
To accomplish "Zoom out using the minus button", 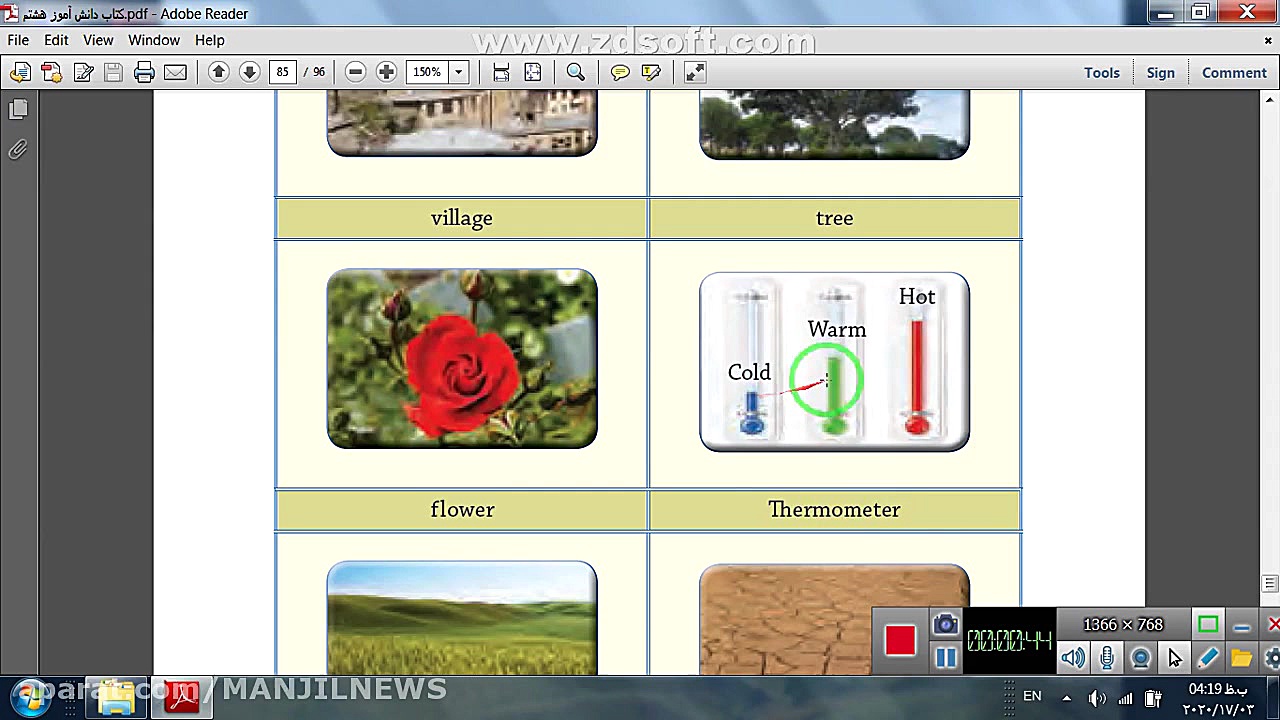I will (x=355, y=72).
